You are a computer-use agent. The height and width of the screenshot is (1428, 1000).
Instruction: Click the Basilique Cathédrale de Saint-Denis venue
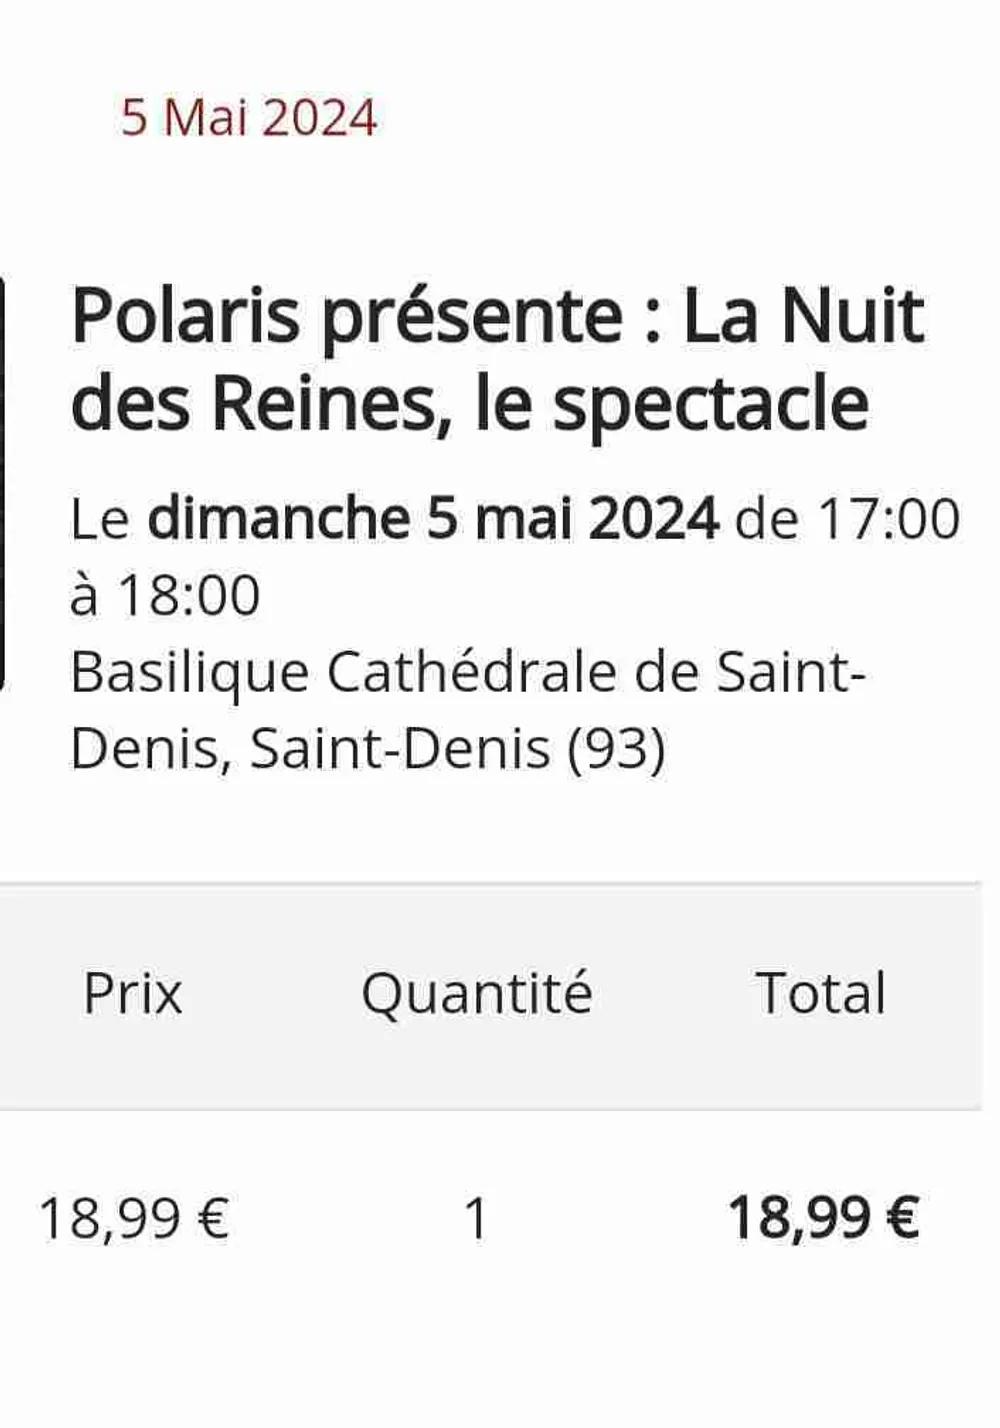466,671
